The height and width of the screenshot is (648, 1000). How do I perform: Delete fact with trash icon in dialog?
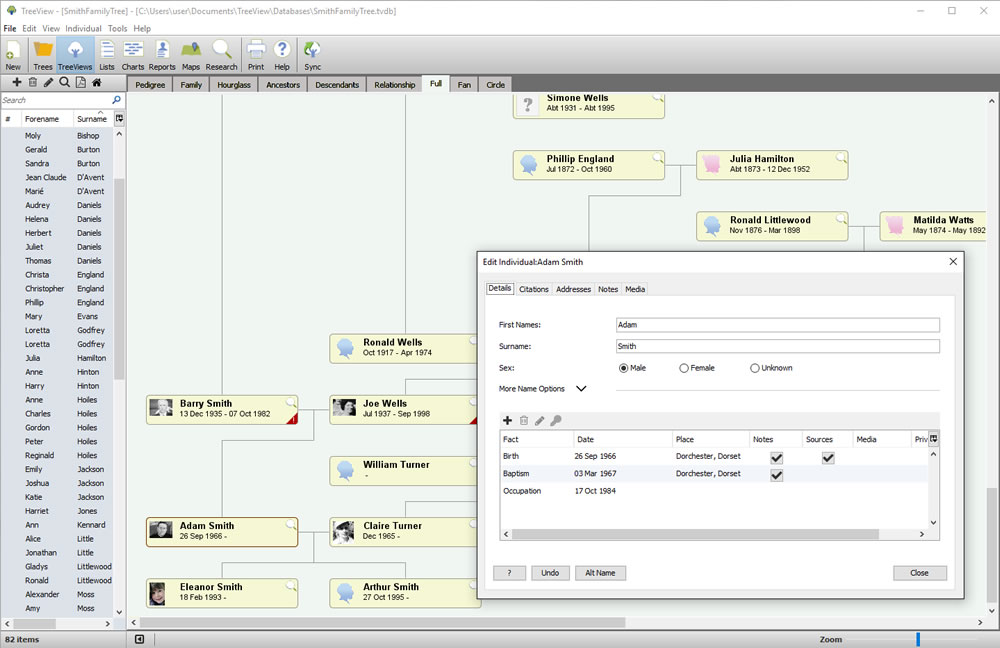click(x=524, y=420)
